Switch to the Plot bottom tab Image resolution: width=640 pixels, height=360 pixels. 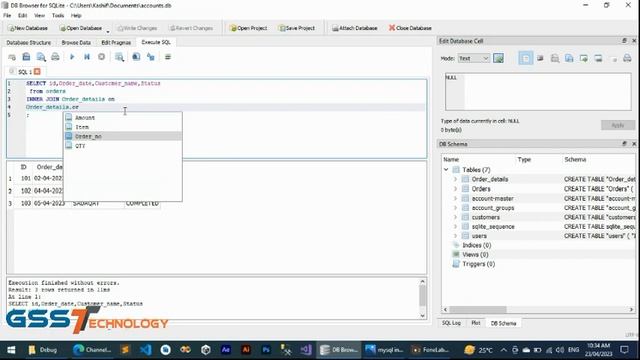click(476, 323)
